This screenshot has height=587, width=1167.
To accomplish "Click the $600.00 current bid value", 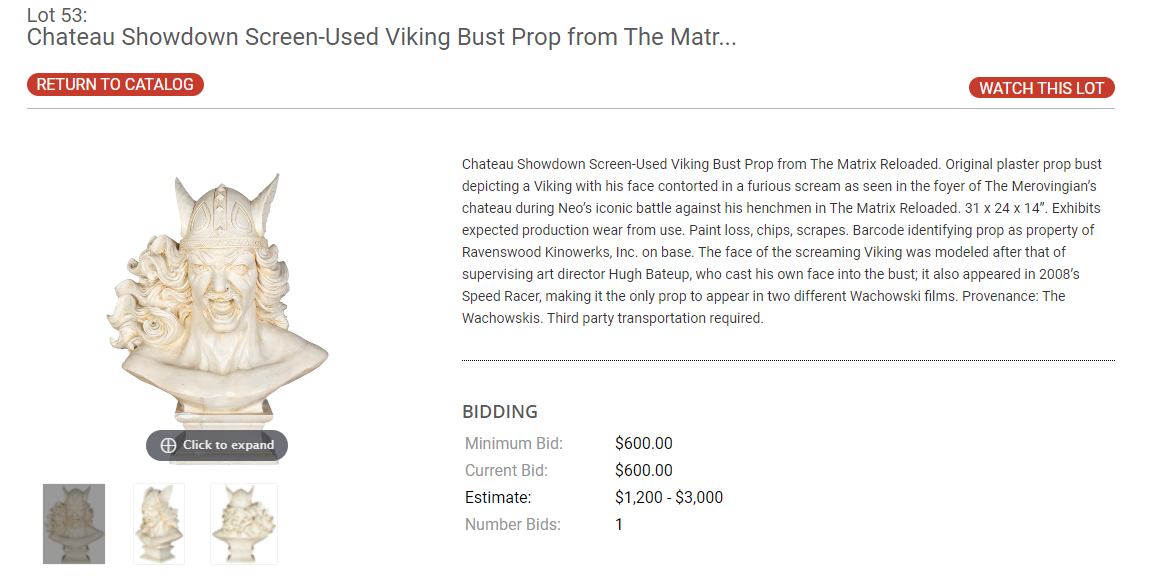I will point(643,470).
